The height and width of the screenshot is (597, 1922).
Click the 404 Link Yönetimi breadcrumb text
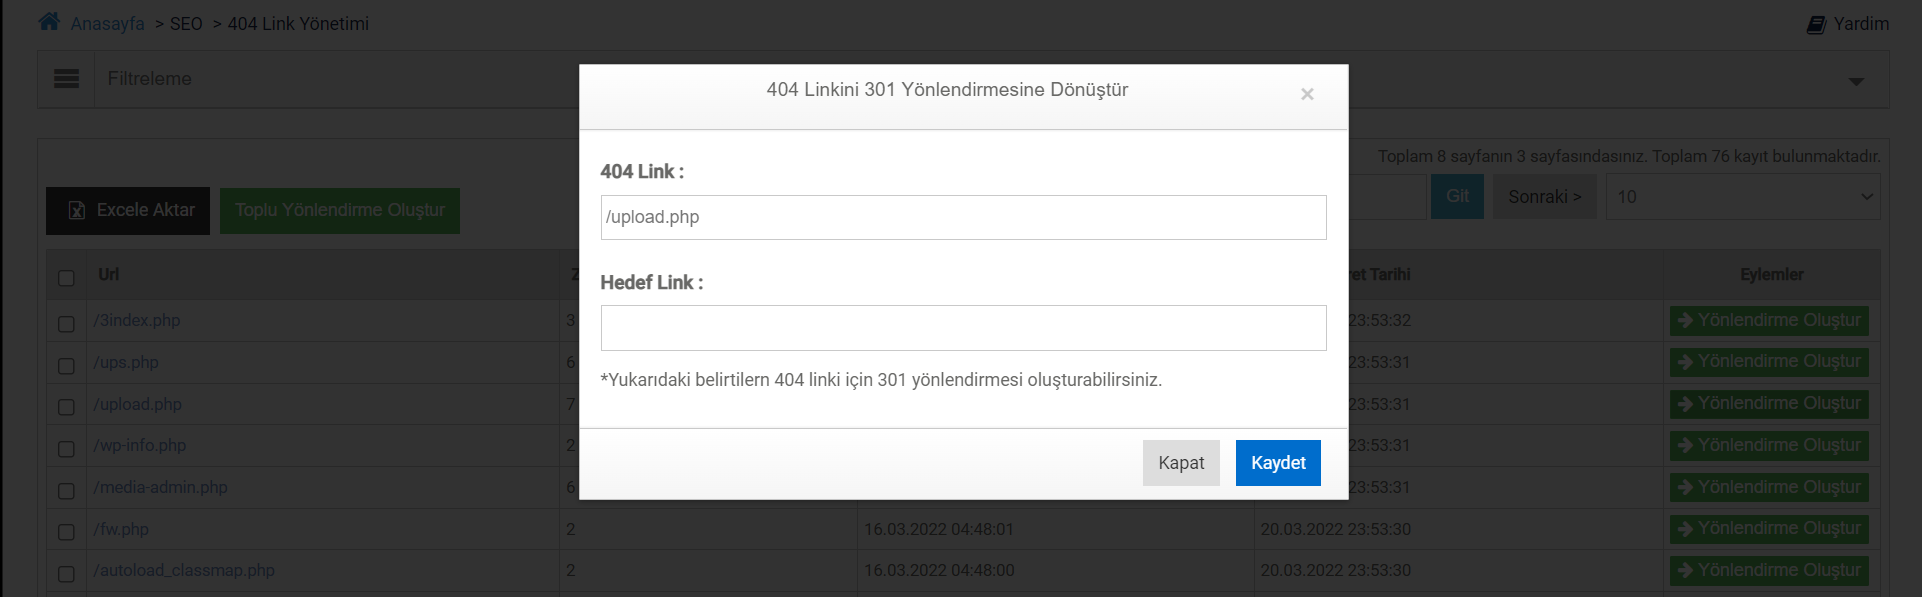coord(298,24)
